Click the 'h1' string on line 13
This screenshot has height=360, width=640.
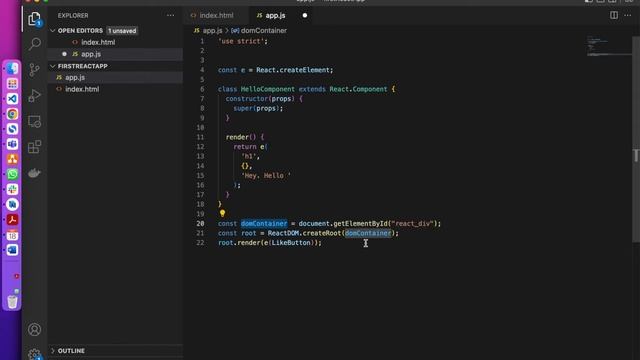tap(248, 156)
